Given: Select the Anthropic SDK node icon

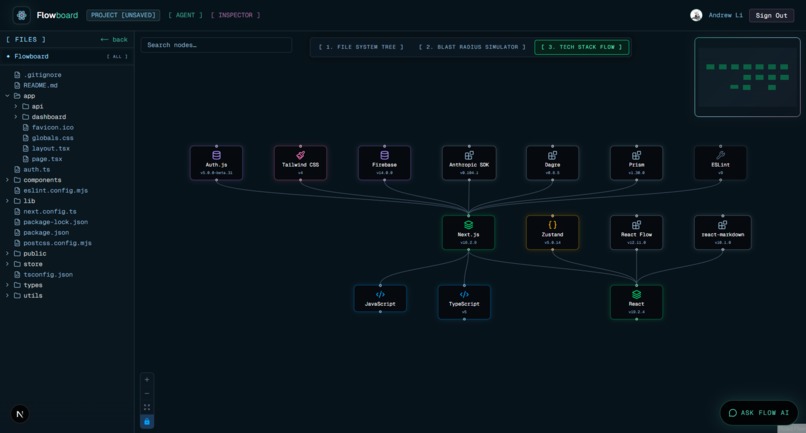Looking at the screenshot, I should [x=469, y=155].
